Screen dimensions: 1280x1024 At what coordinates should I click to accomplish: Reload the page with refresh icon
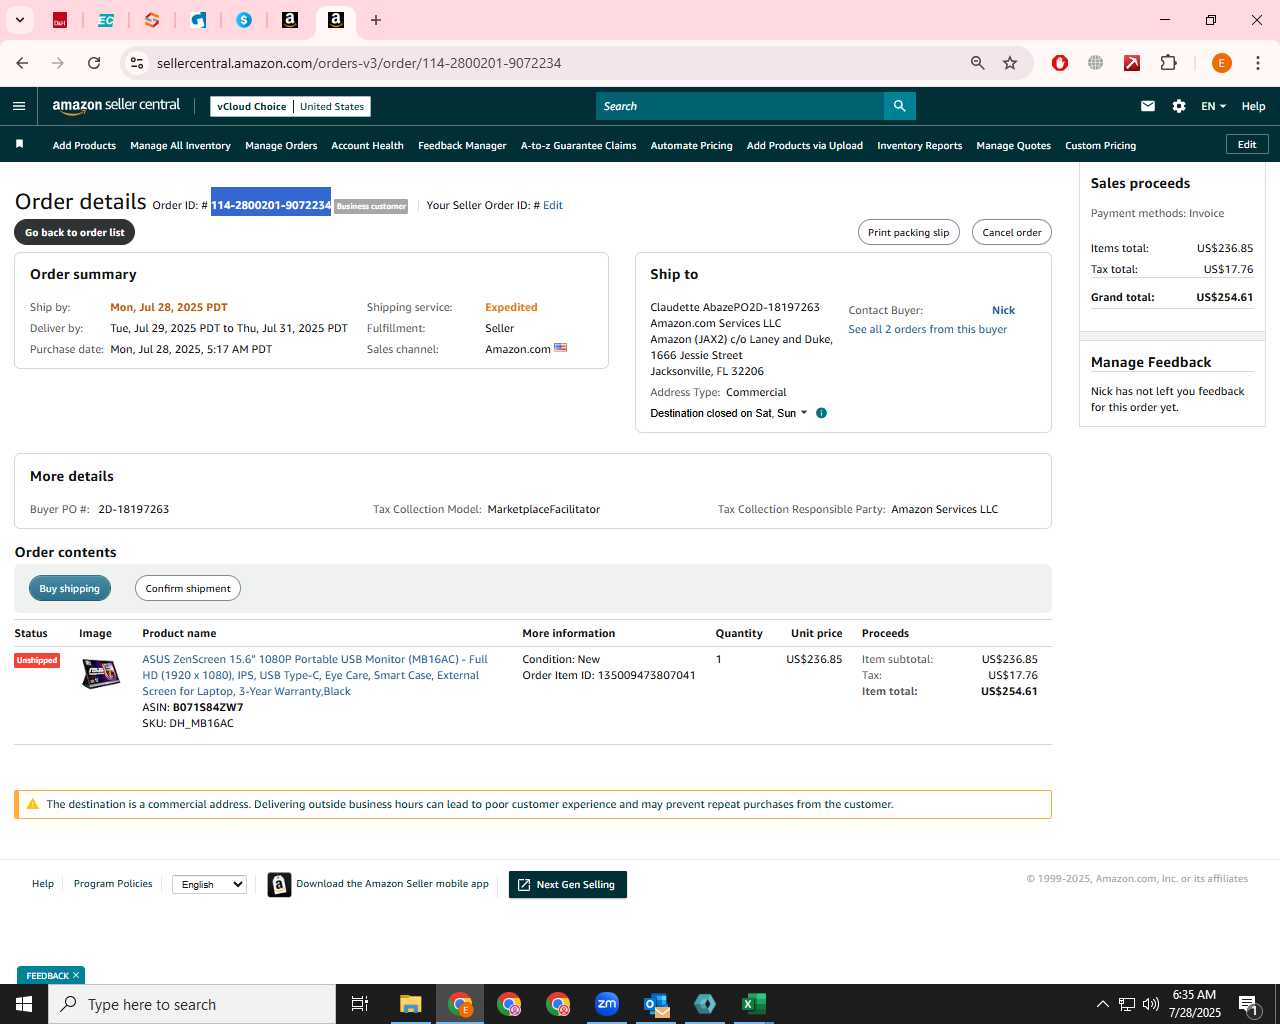pos(94,63)
